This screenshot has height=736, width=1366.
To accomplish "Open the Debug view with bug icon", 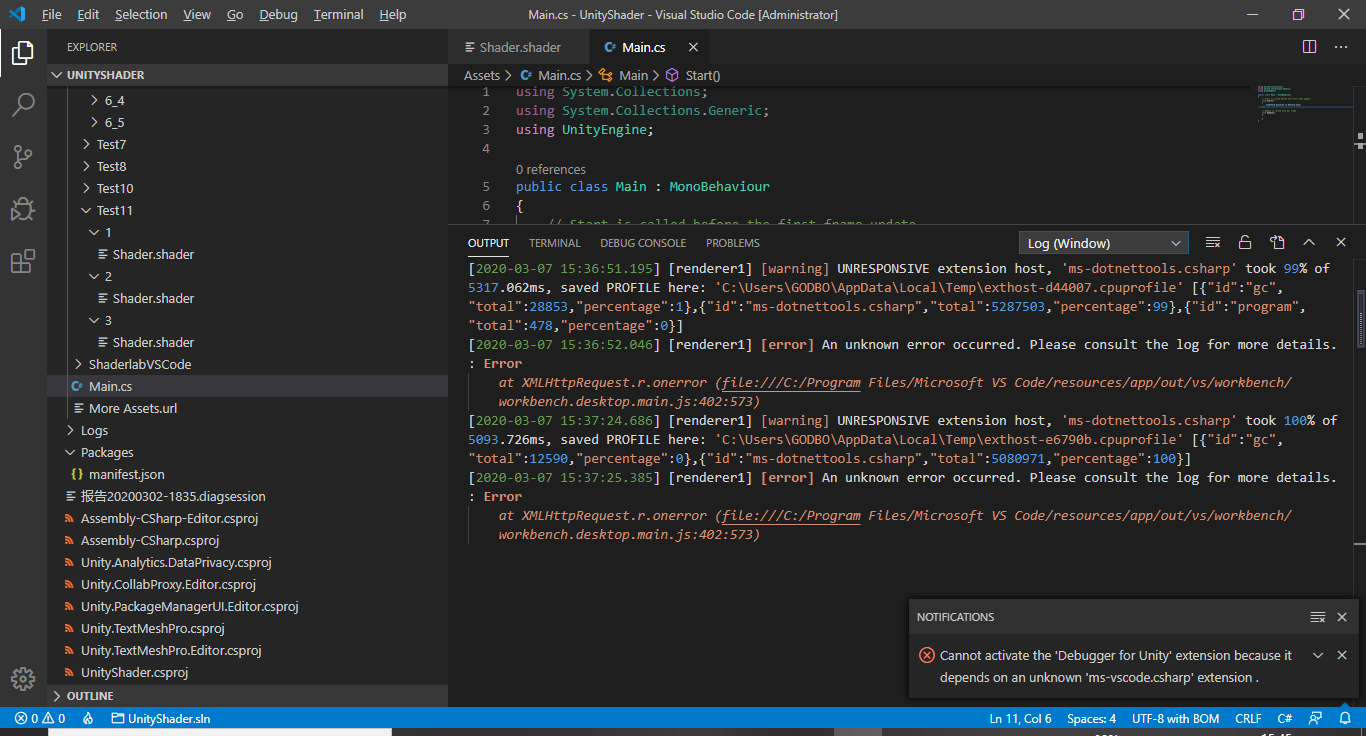I will (x=23, y=209).
